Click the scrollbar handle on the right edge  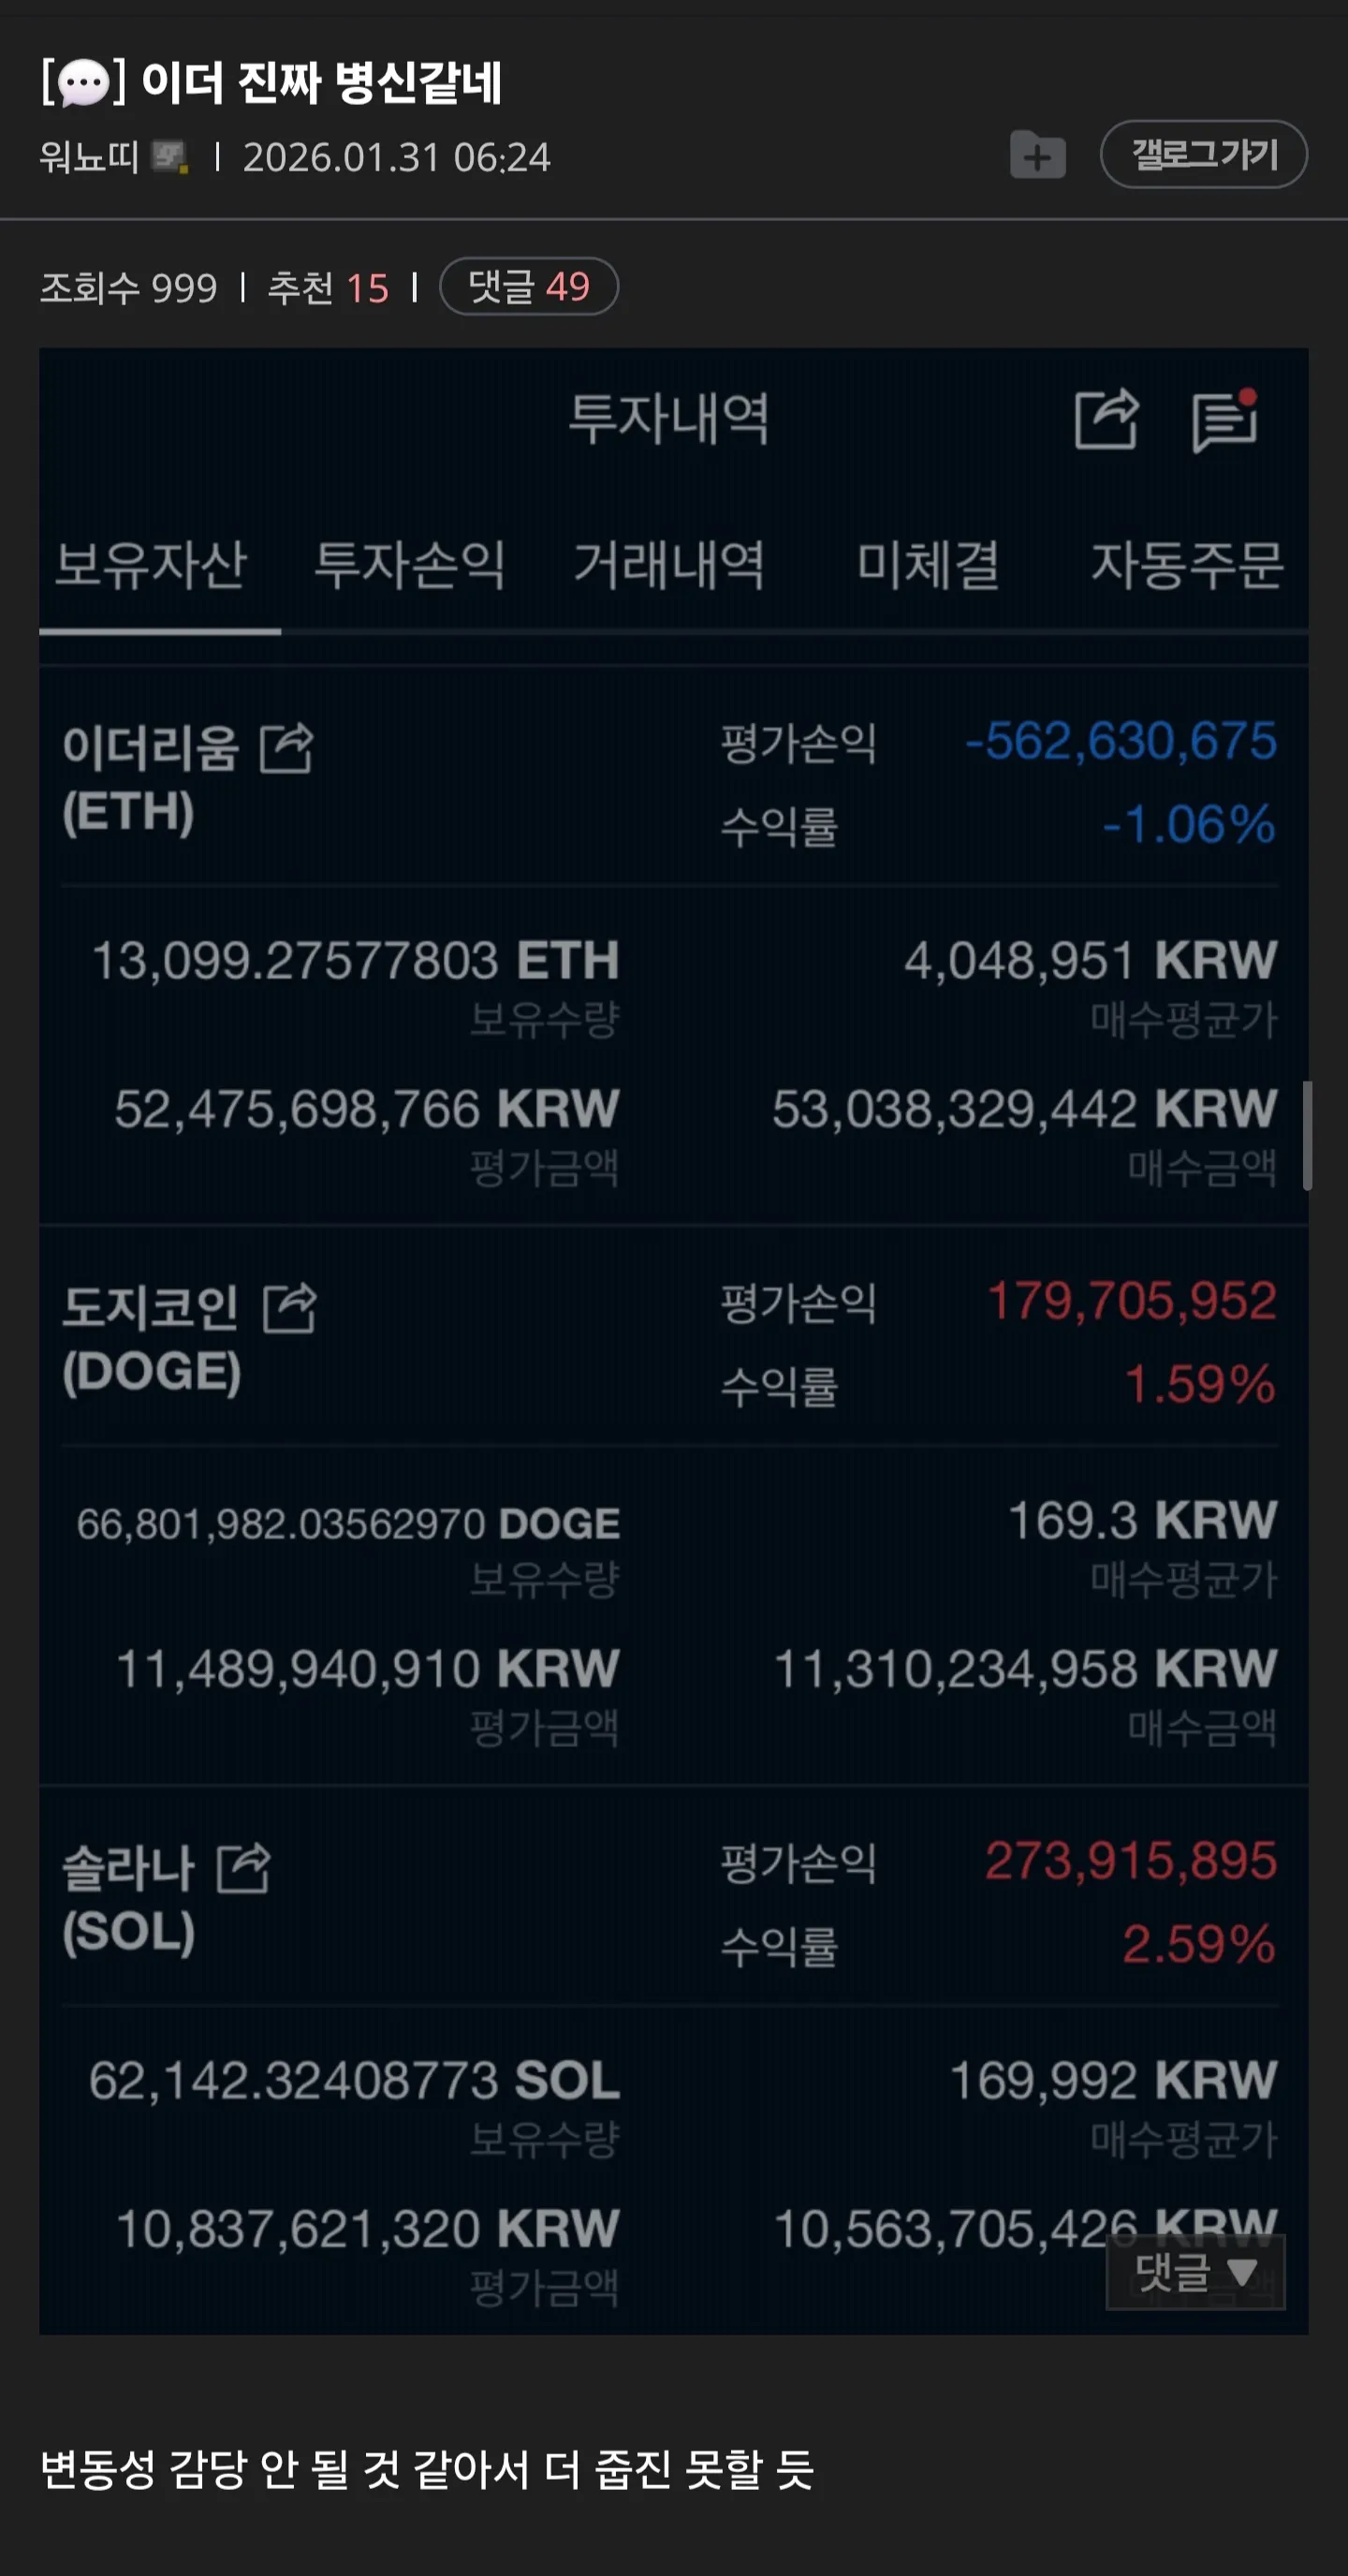pyautogui.click(x=1307, y=1135)
